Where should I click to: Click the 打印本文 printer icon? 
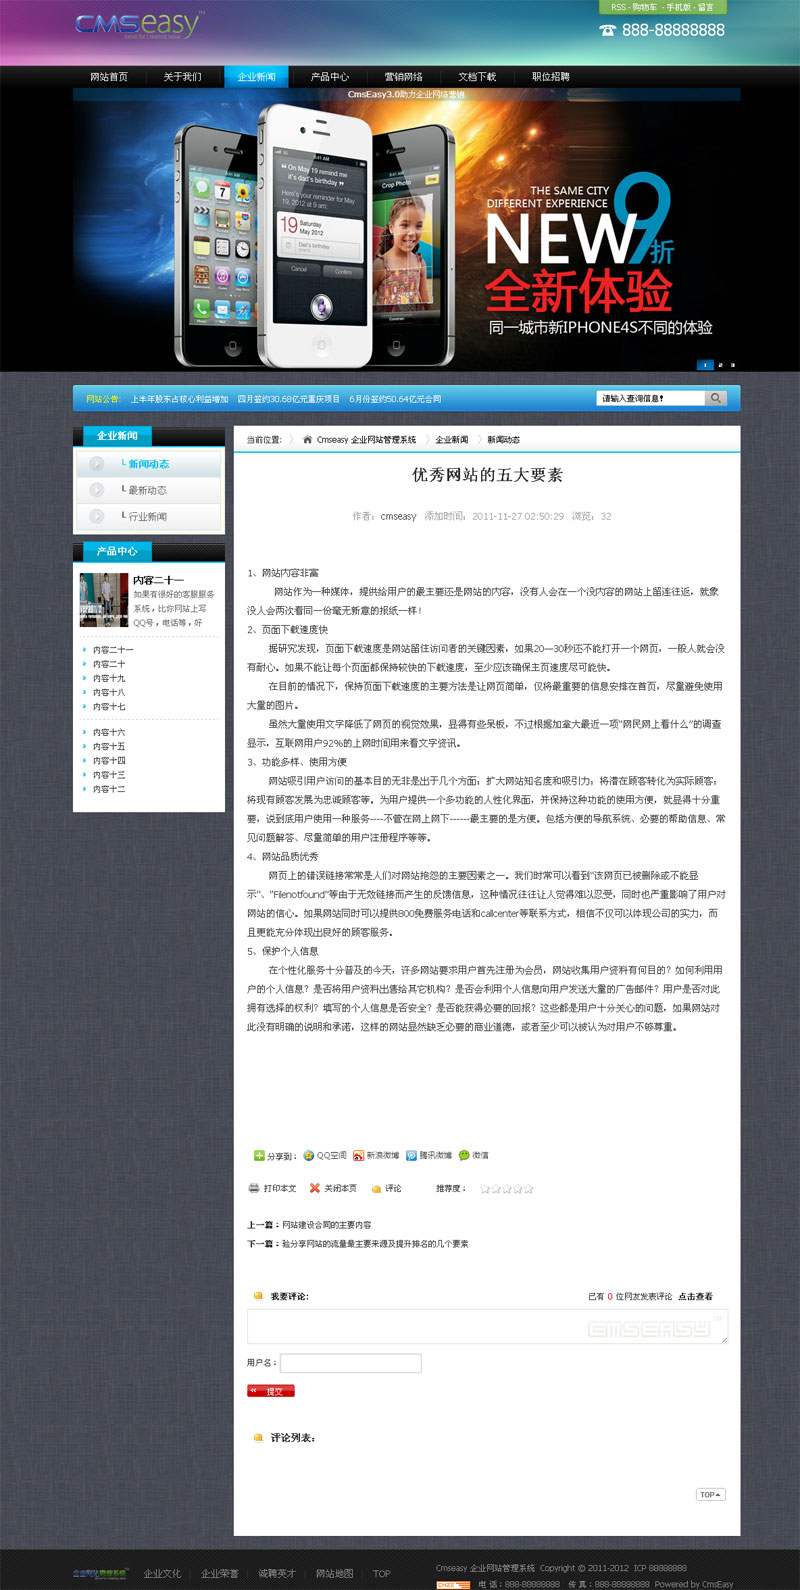(x=254, y=1188)
